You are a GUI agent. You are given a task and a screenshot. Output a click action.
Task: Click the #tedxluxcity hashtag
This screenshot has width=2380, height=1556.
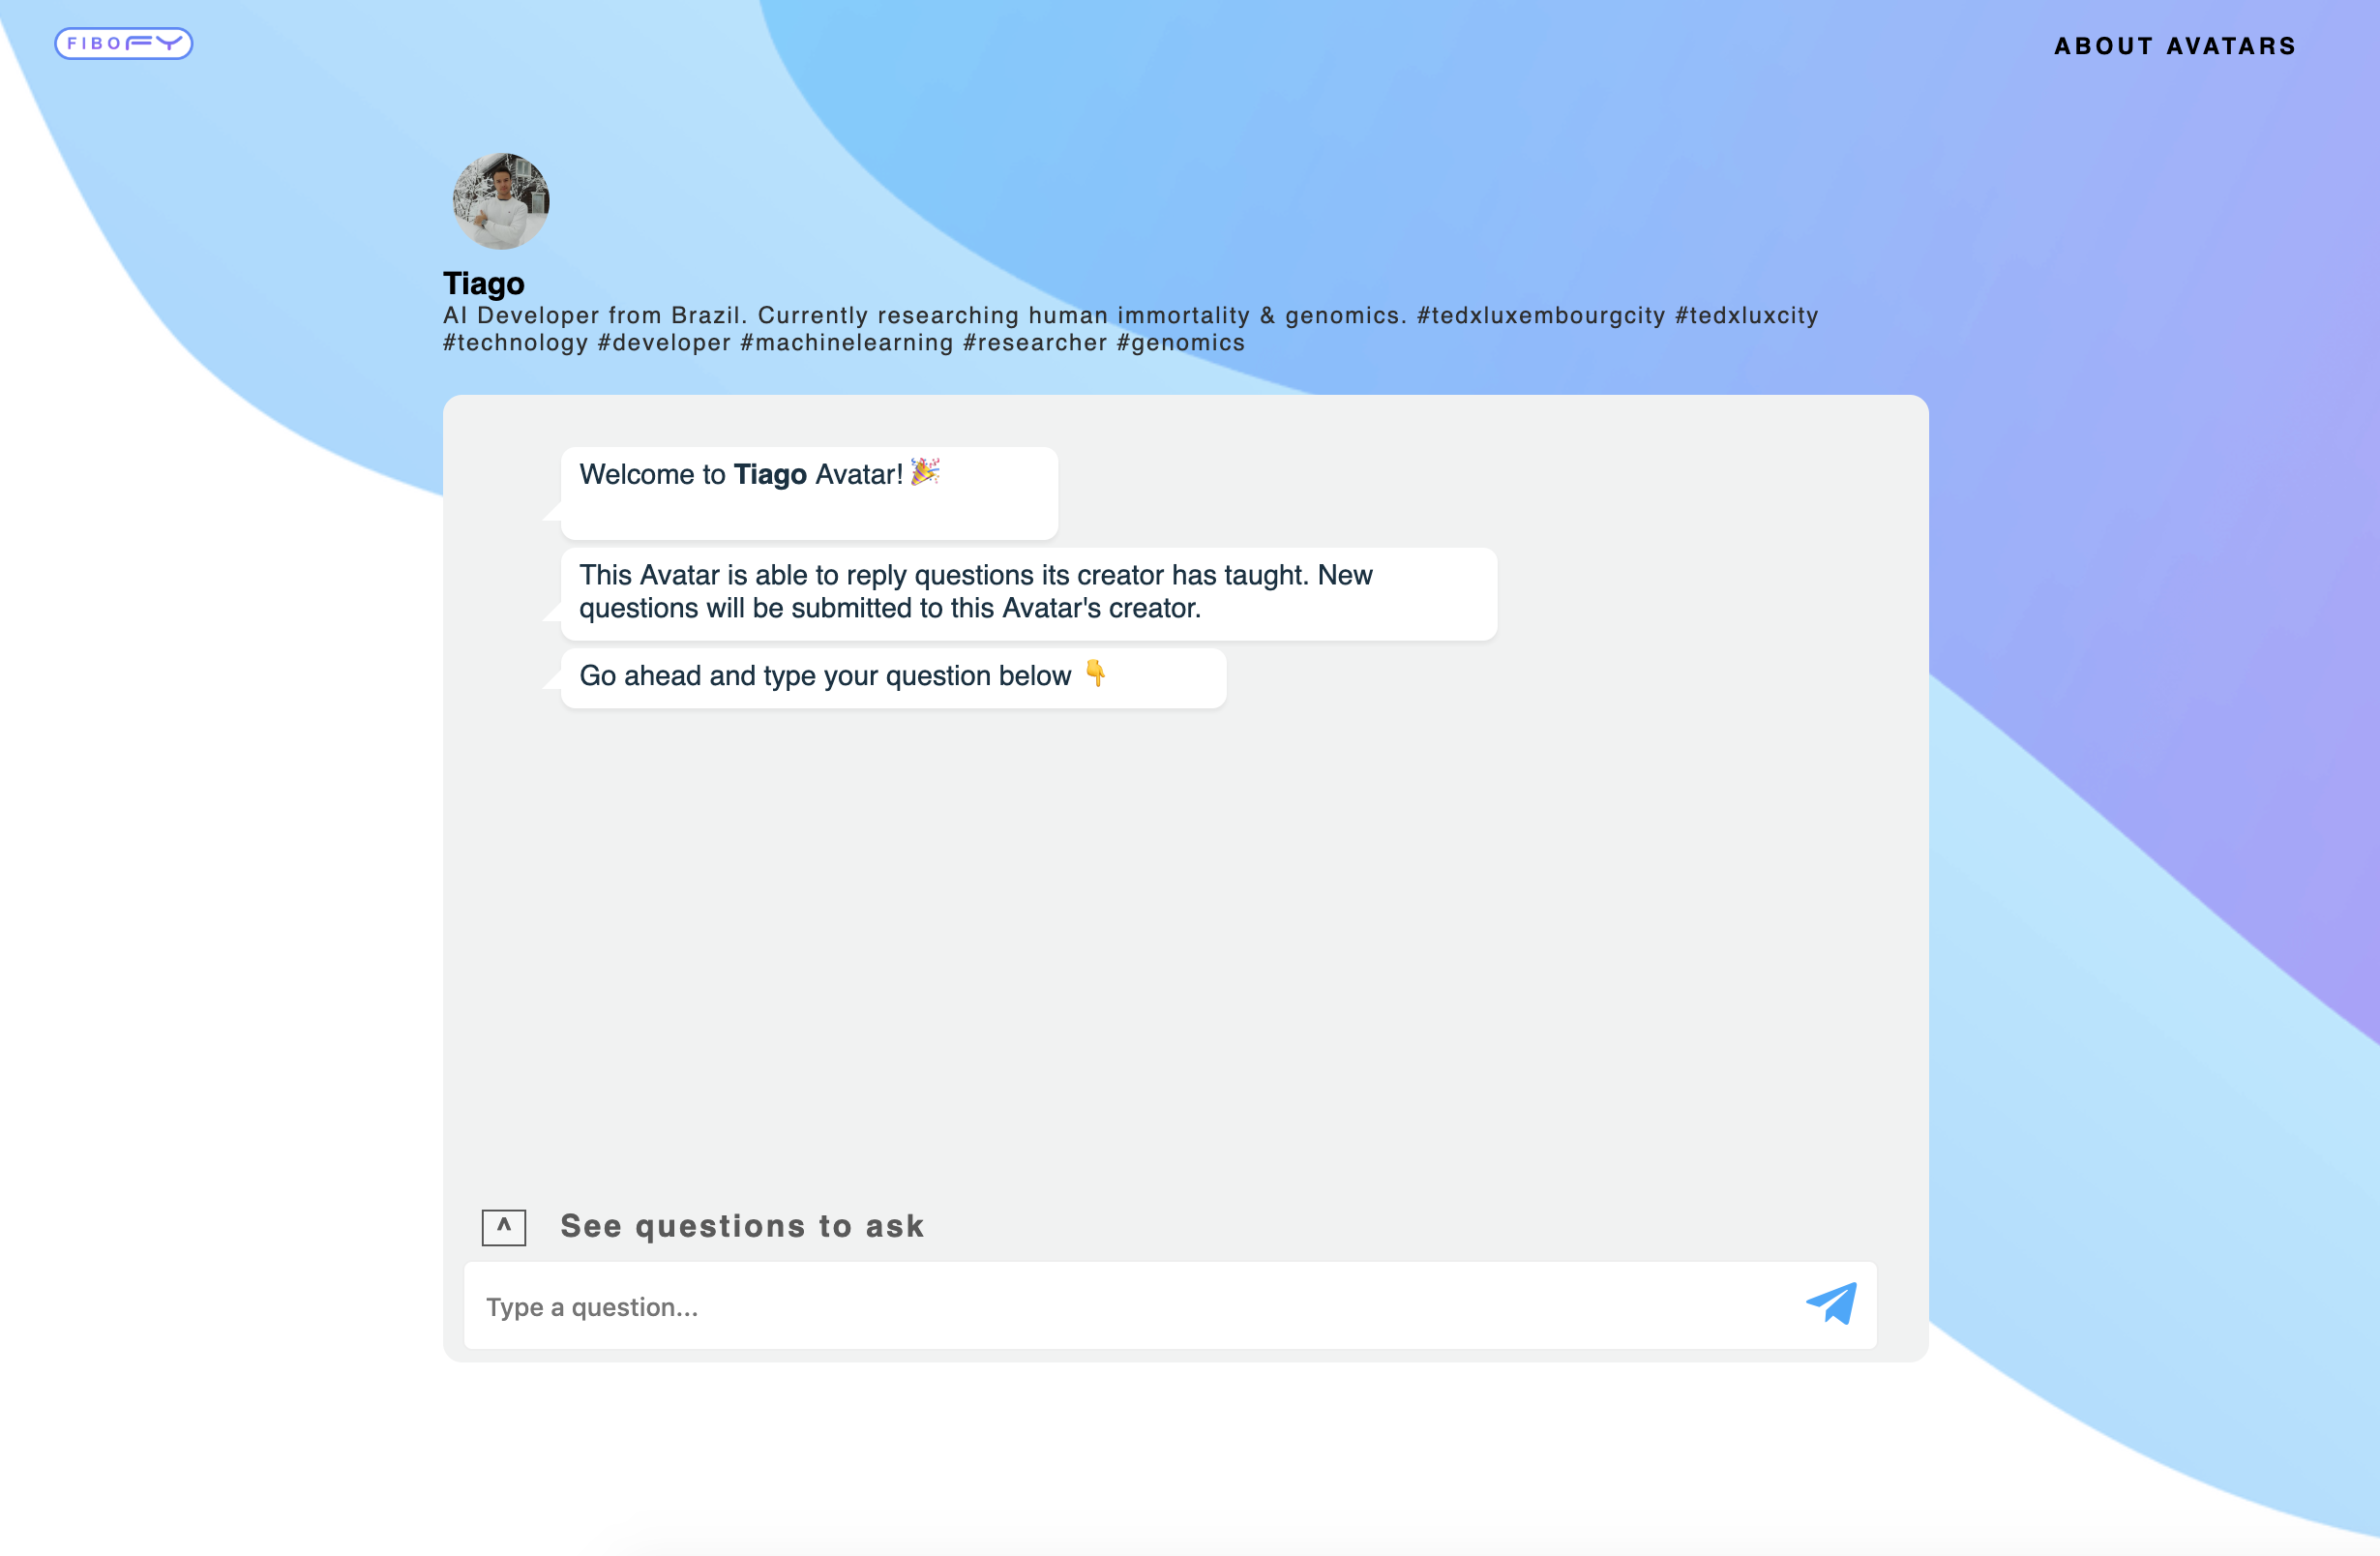pos(1747,315)
